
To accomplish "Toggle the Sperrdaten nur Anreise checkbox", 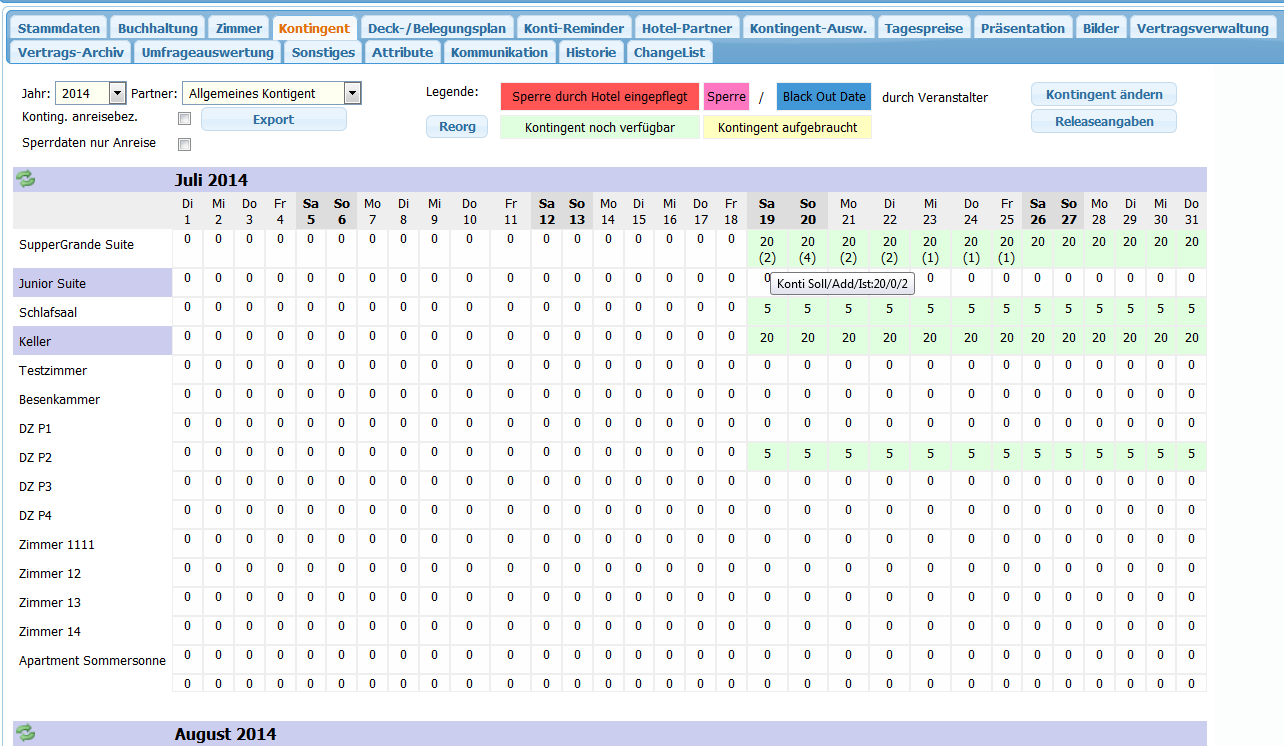I will pyautogui.click(x=184, y=144).
